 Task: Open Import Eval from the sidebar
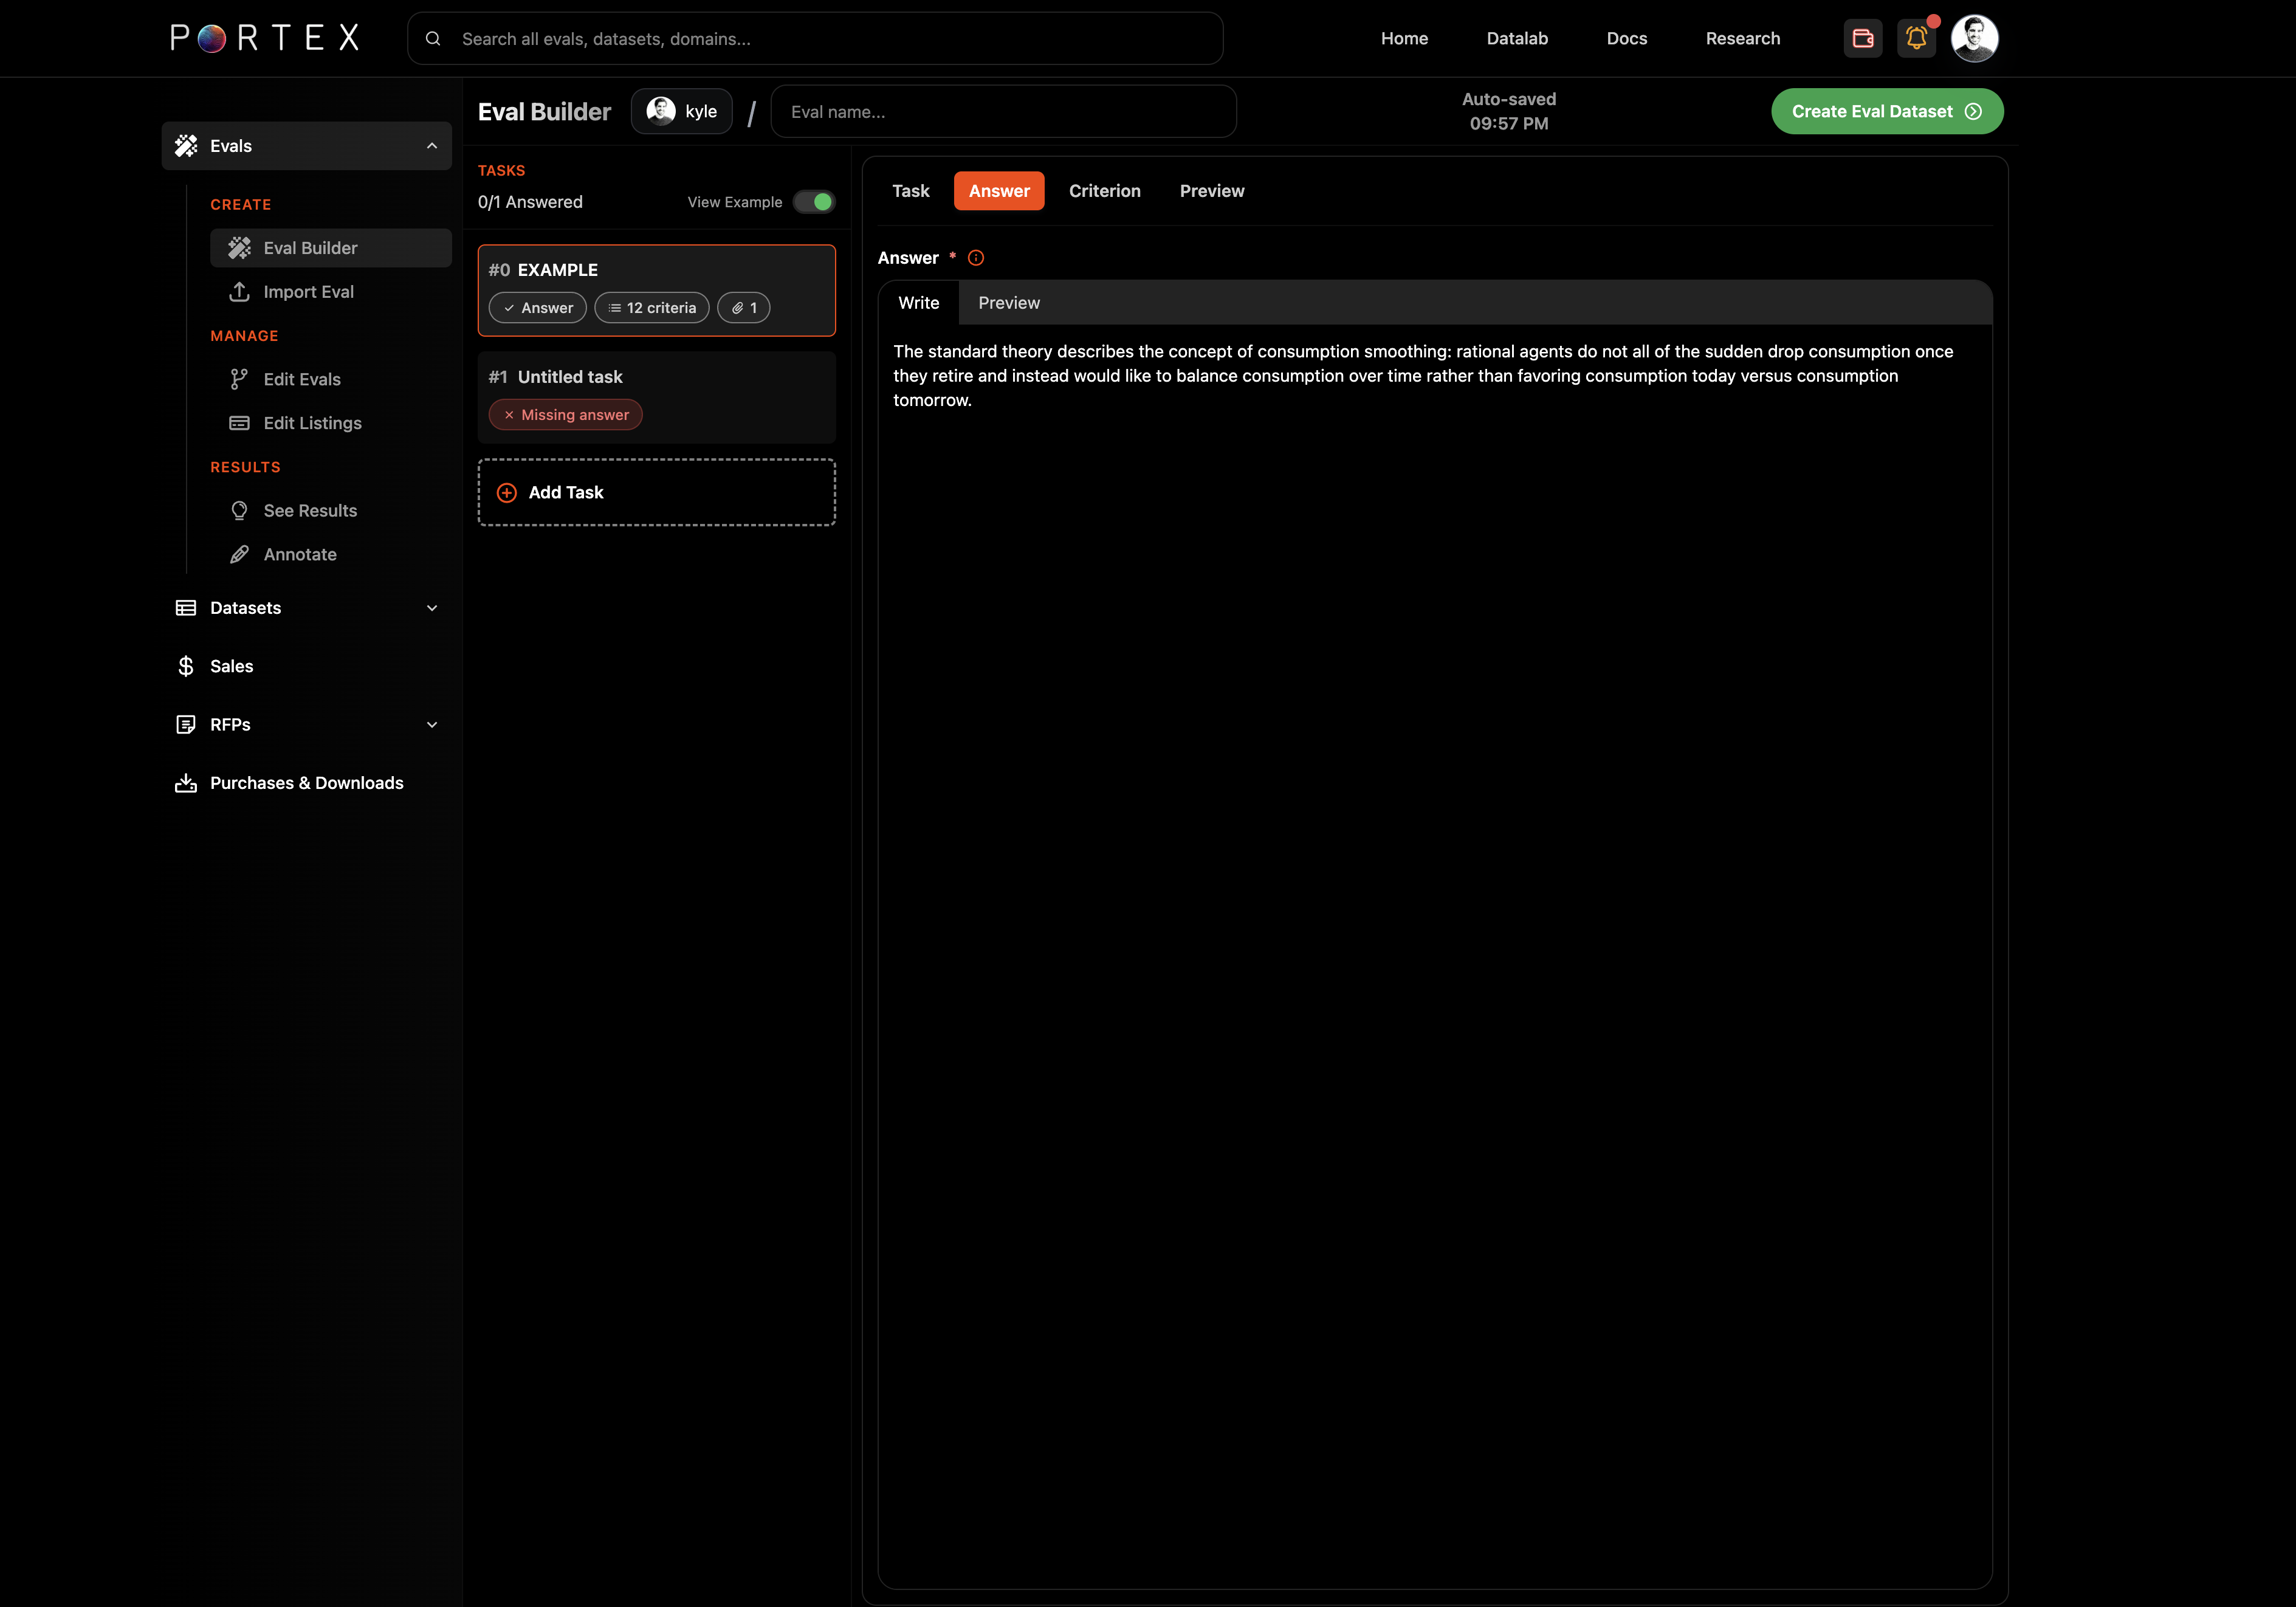point(308,292)
